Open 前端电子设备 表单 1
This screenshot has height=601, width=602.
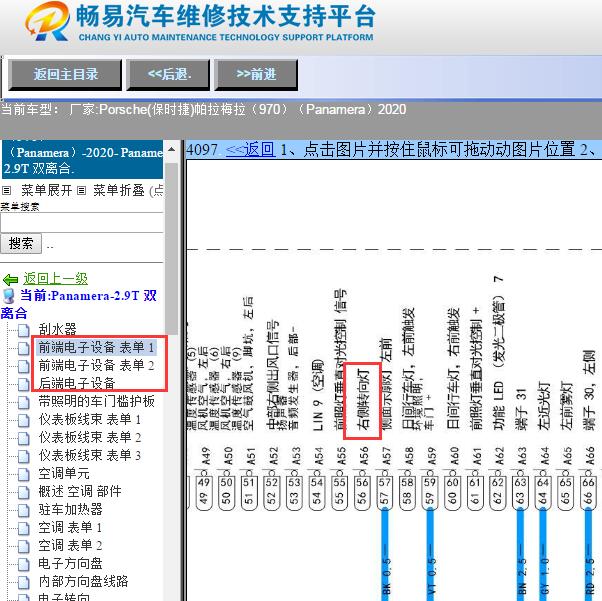point(96,347)
